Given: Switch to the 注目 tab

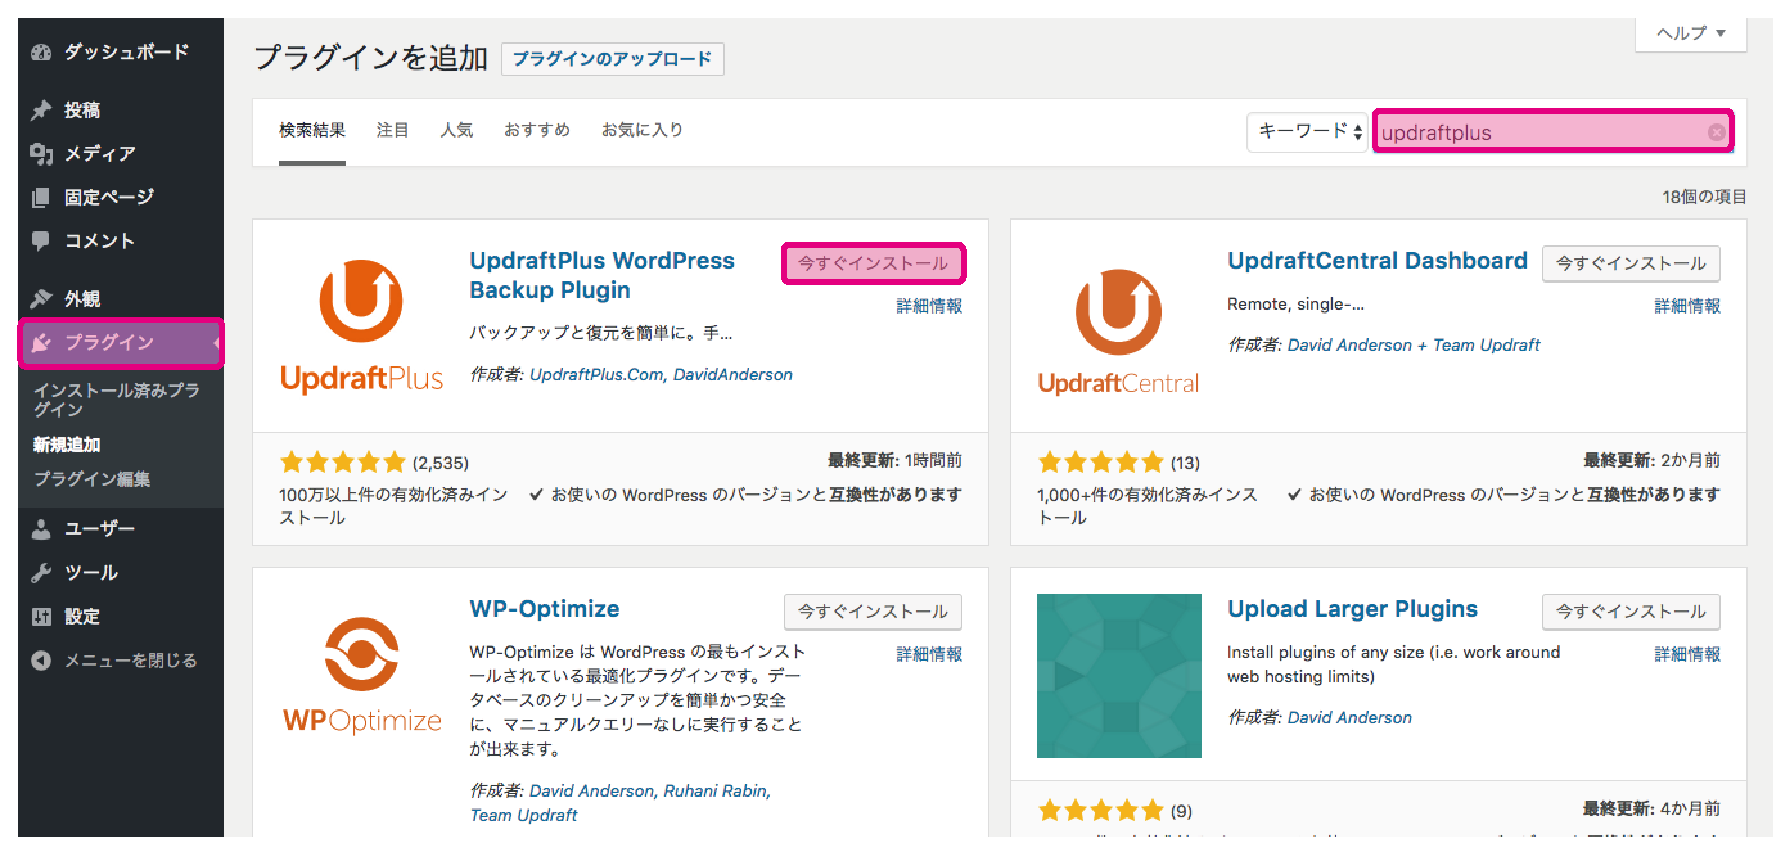Looking at the screenshot, I should point(393,130).
